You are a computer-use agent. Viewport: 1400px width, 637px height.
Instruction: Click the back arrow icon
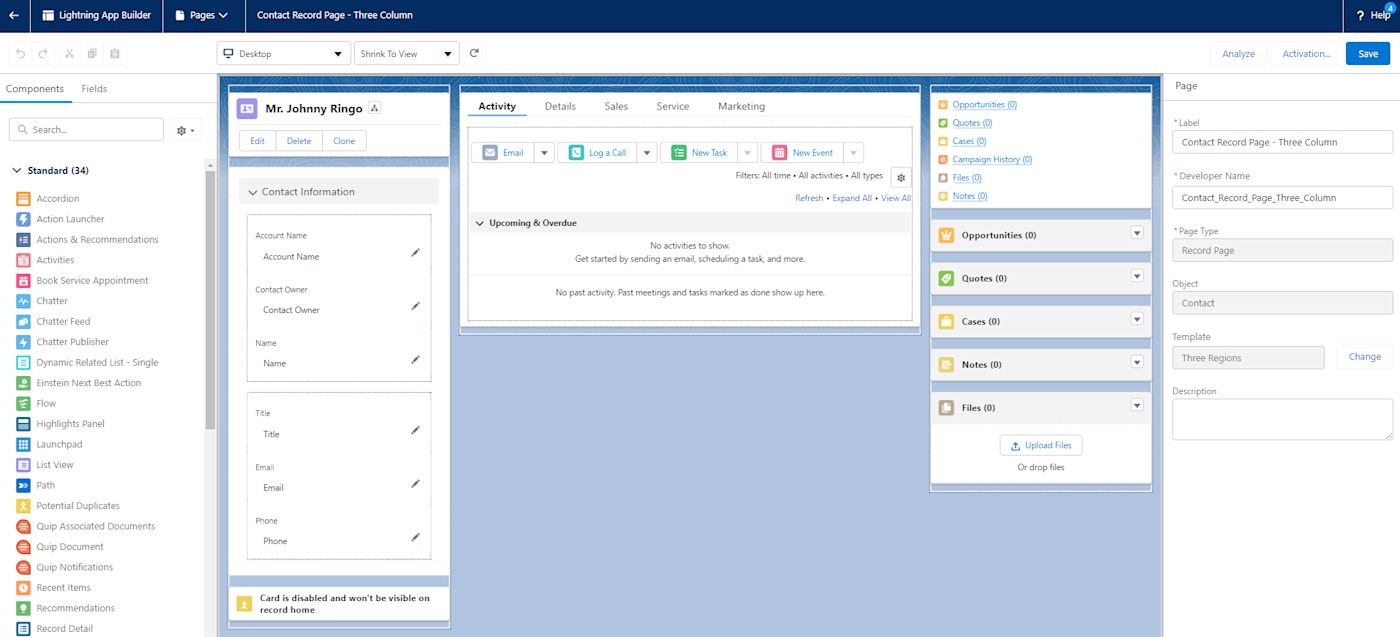click(14, 15)
